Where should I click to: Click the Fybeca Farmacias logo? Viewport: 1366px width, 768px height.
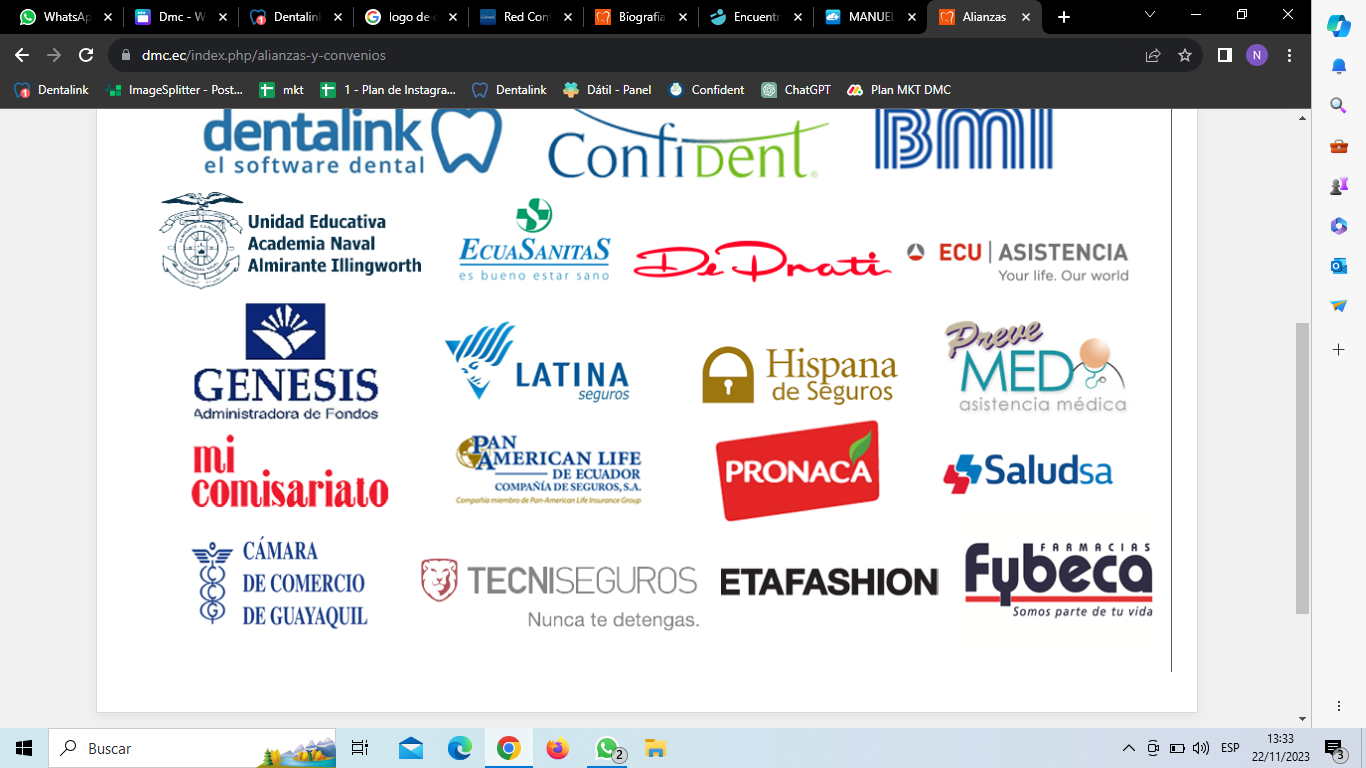[1058, 578]
